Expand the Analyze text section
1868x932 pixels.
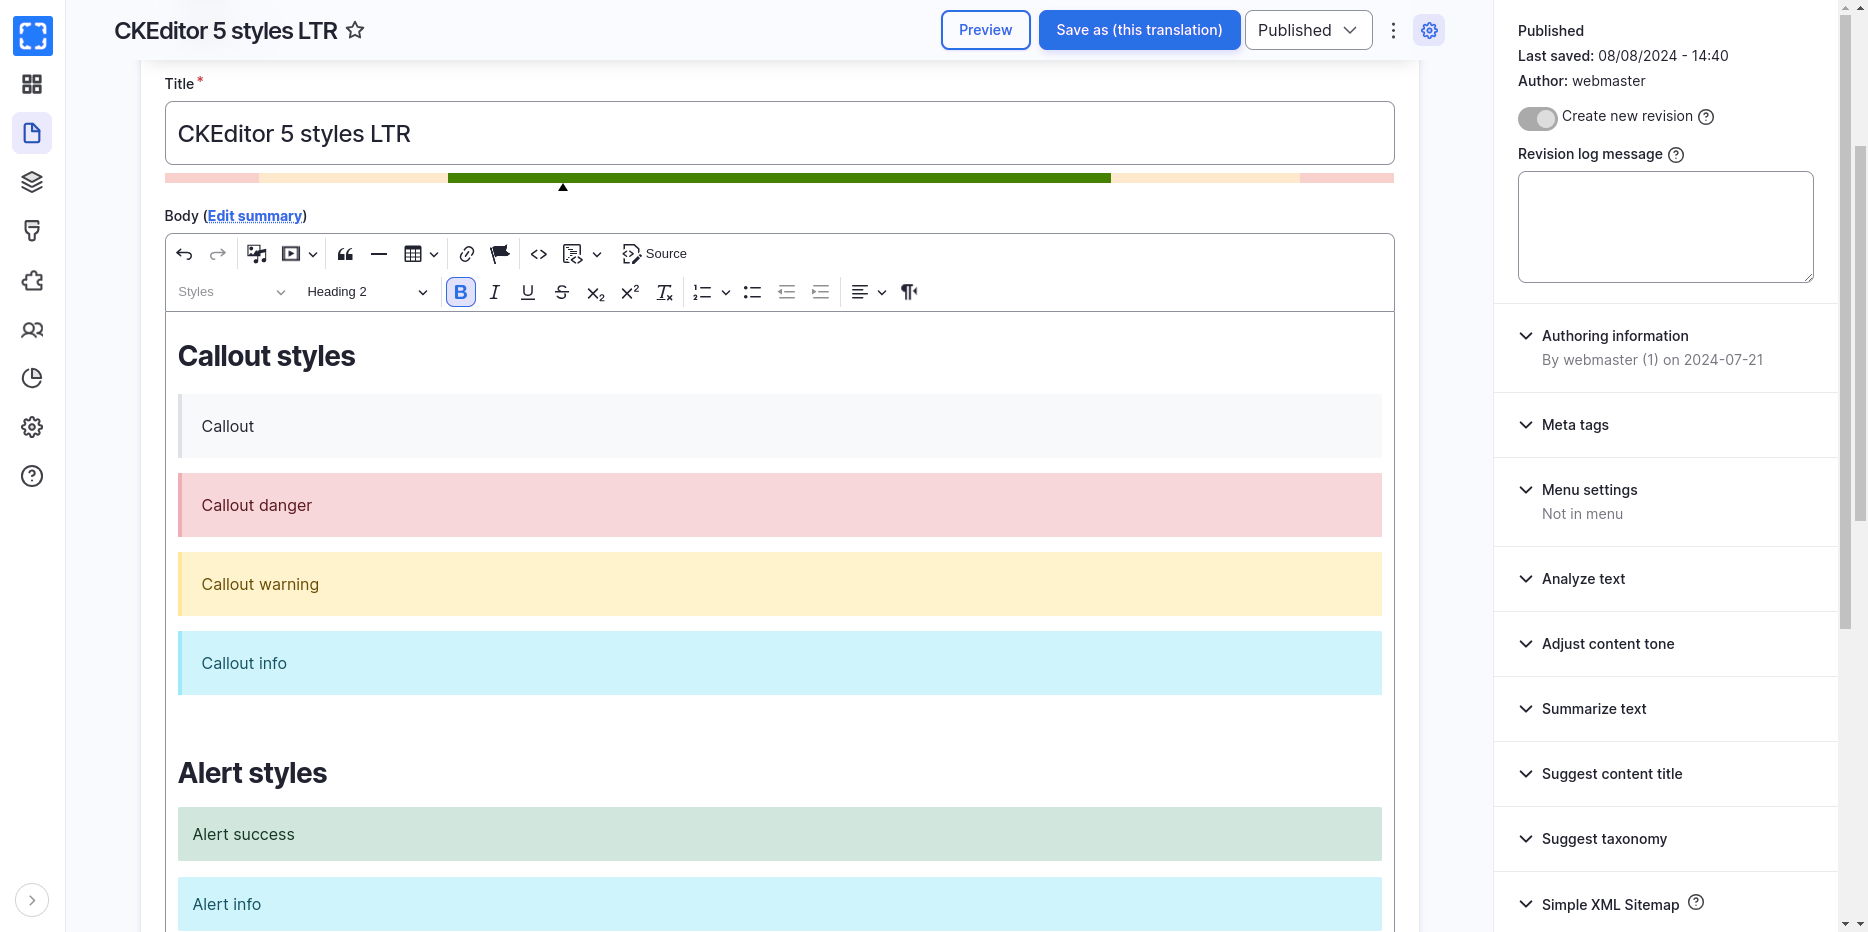[x=1666, y=579]
